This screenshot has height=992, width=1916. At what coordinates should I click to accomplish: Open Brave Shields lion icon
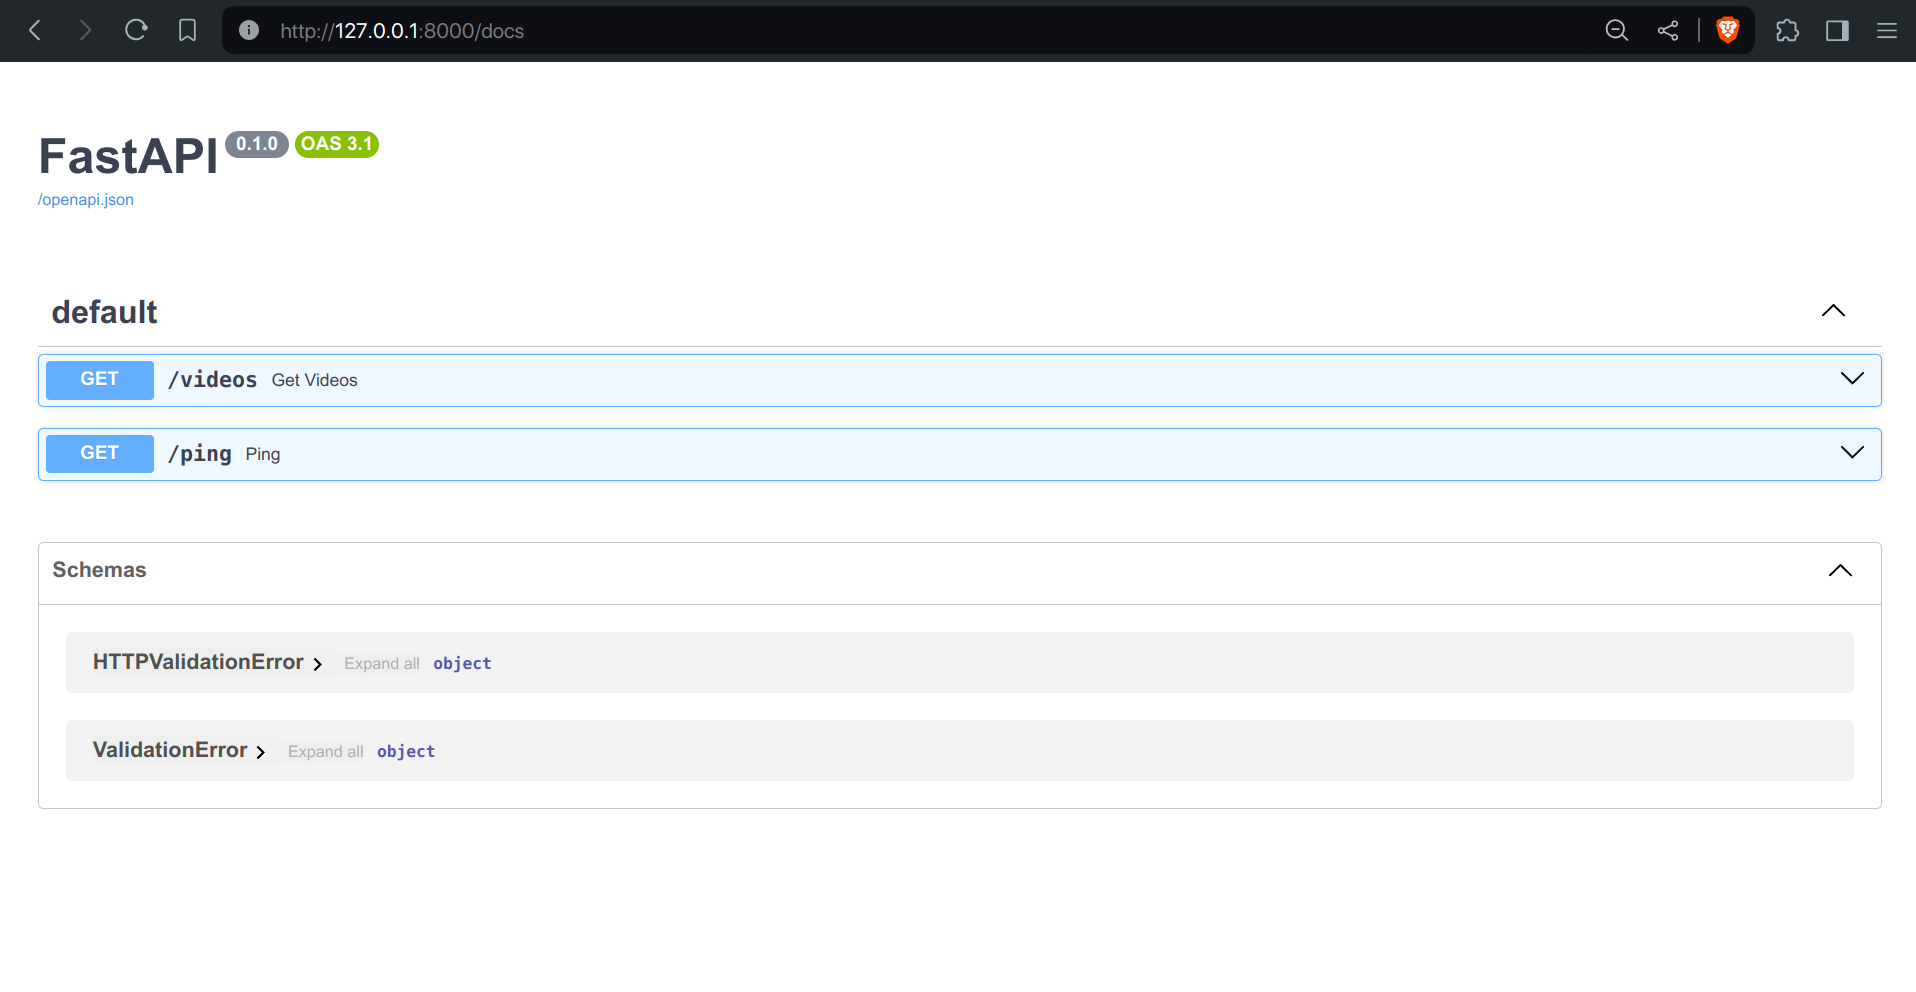(1727, 30)
